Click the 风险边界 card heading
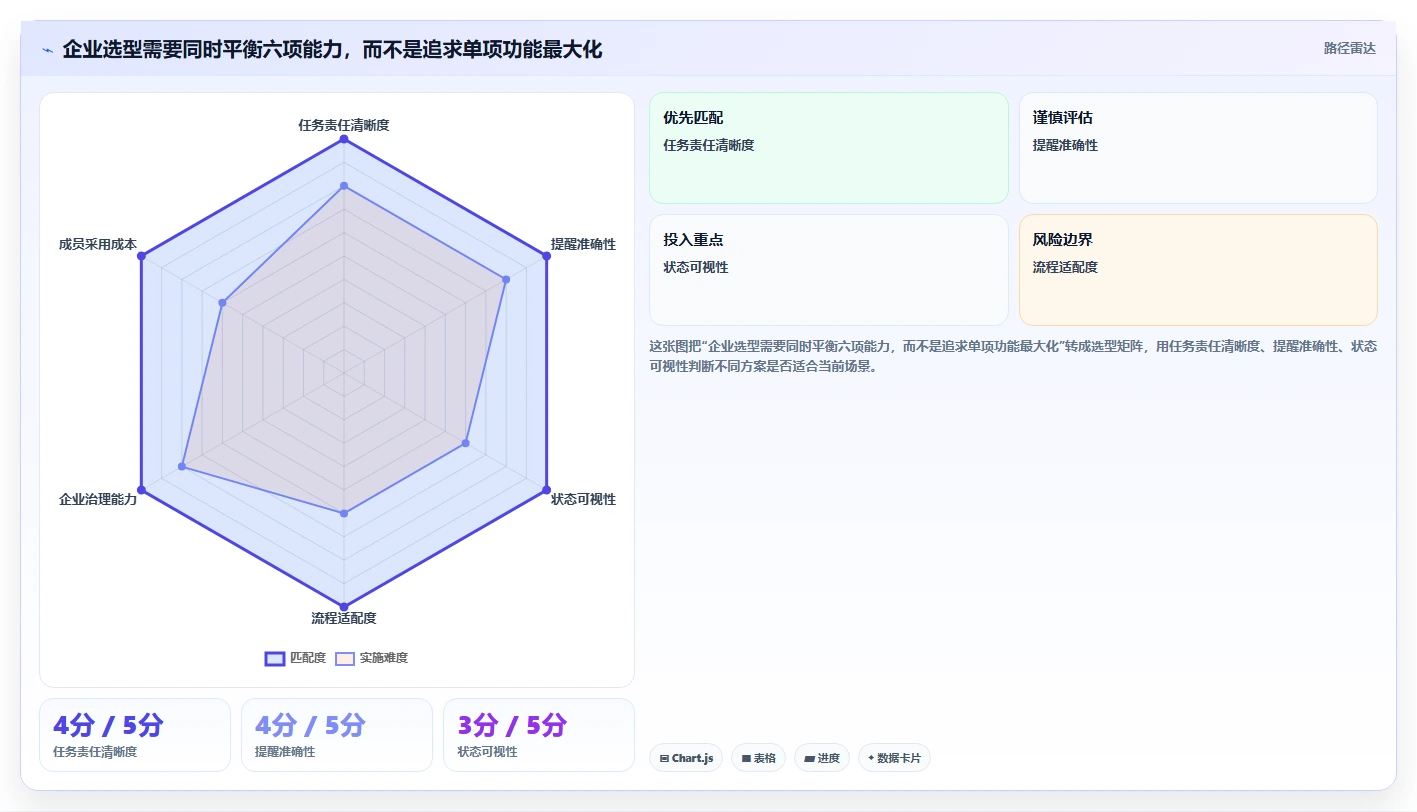The width and height of the screenshot is (1417, 812). click(x=1063, y=240)
